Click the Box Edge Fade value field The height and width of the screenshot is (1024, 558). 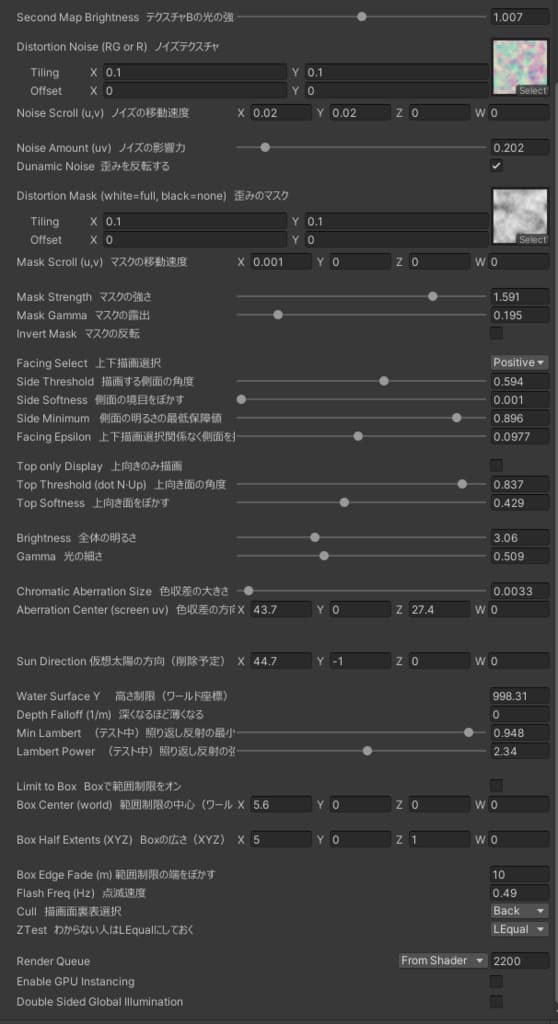(x=519, y=874)
